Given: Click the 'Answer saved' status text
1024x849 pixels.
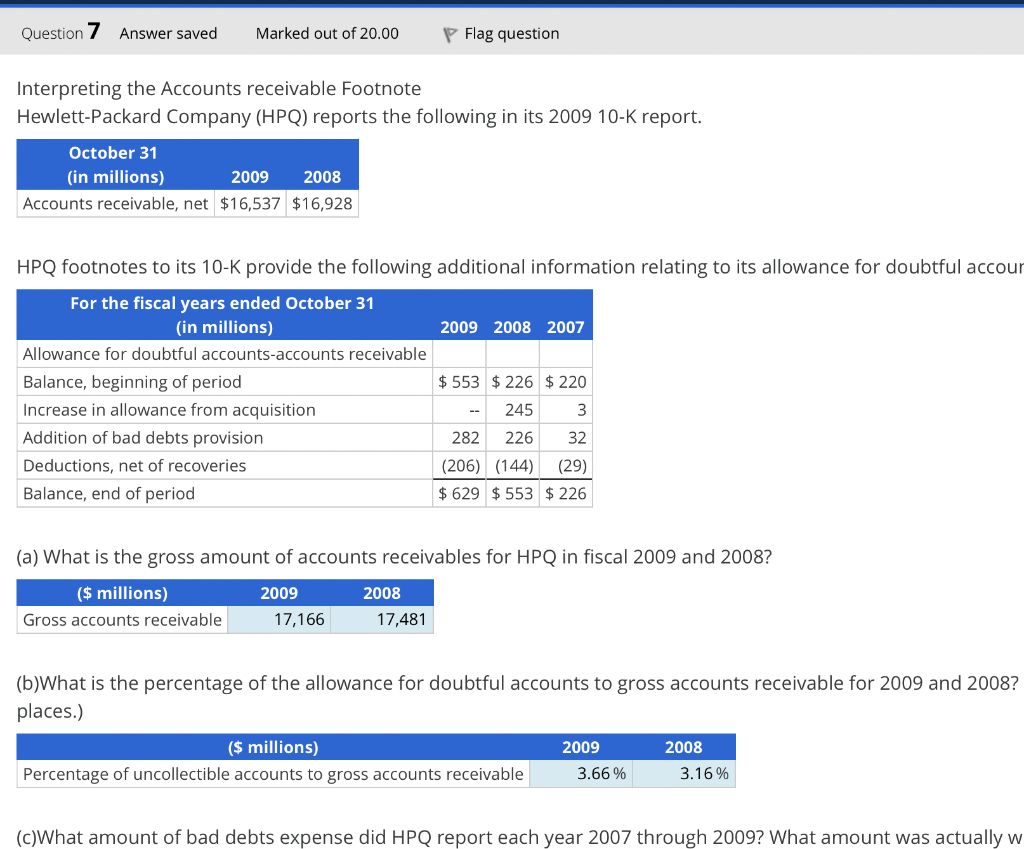Looking at the screenshot, I should [x=168, y=33].
